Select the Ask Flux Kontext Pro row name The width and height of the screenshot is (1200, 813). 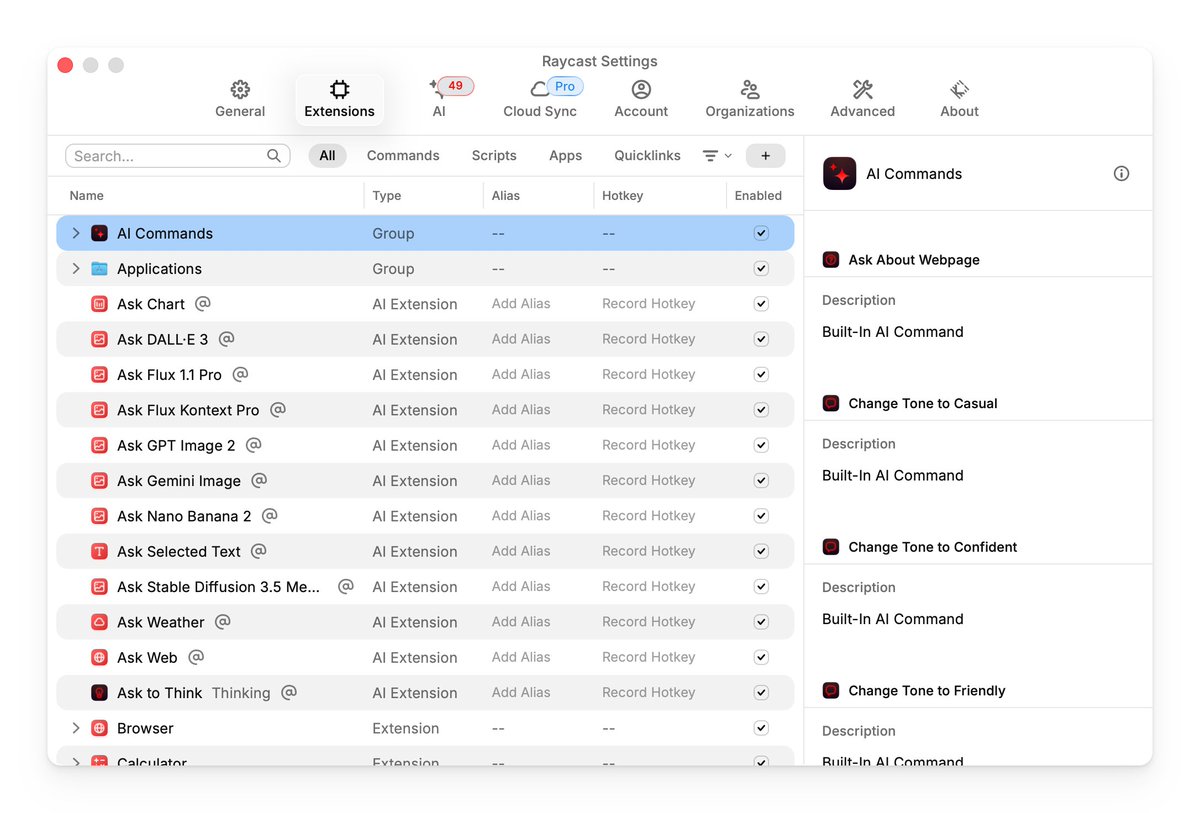coord(188,410)
